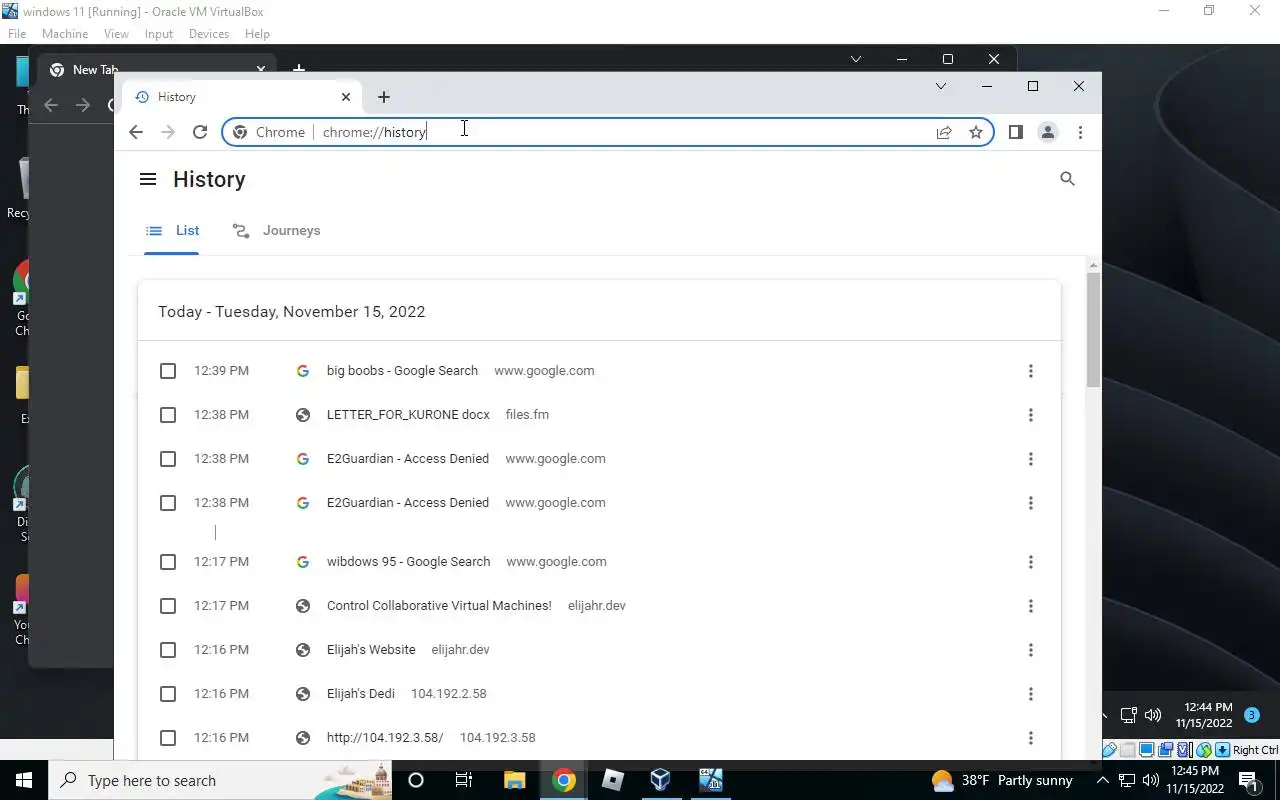
Task: Open the VirtualBox Input menu
Action: coord(159,34)
